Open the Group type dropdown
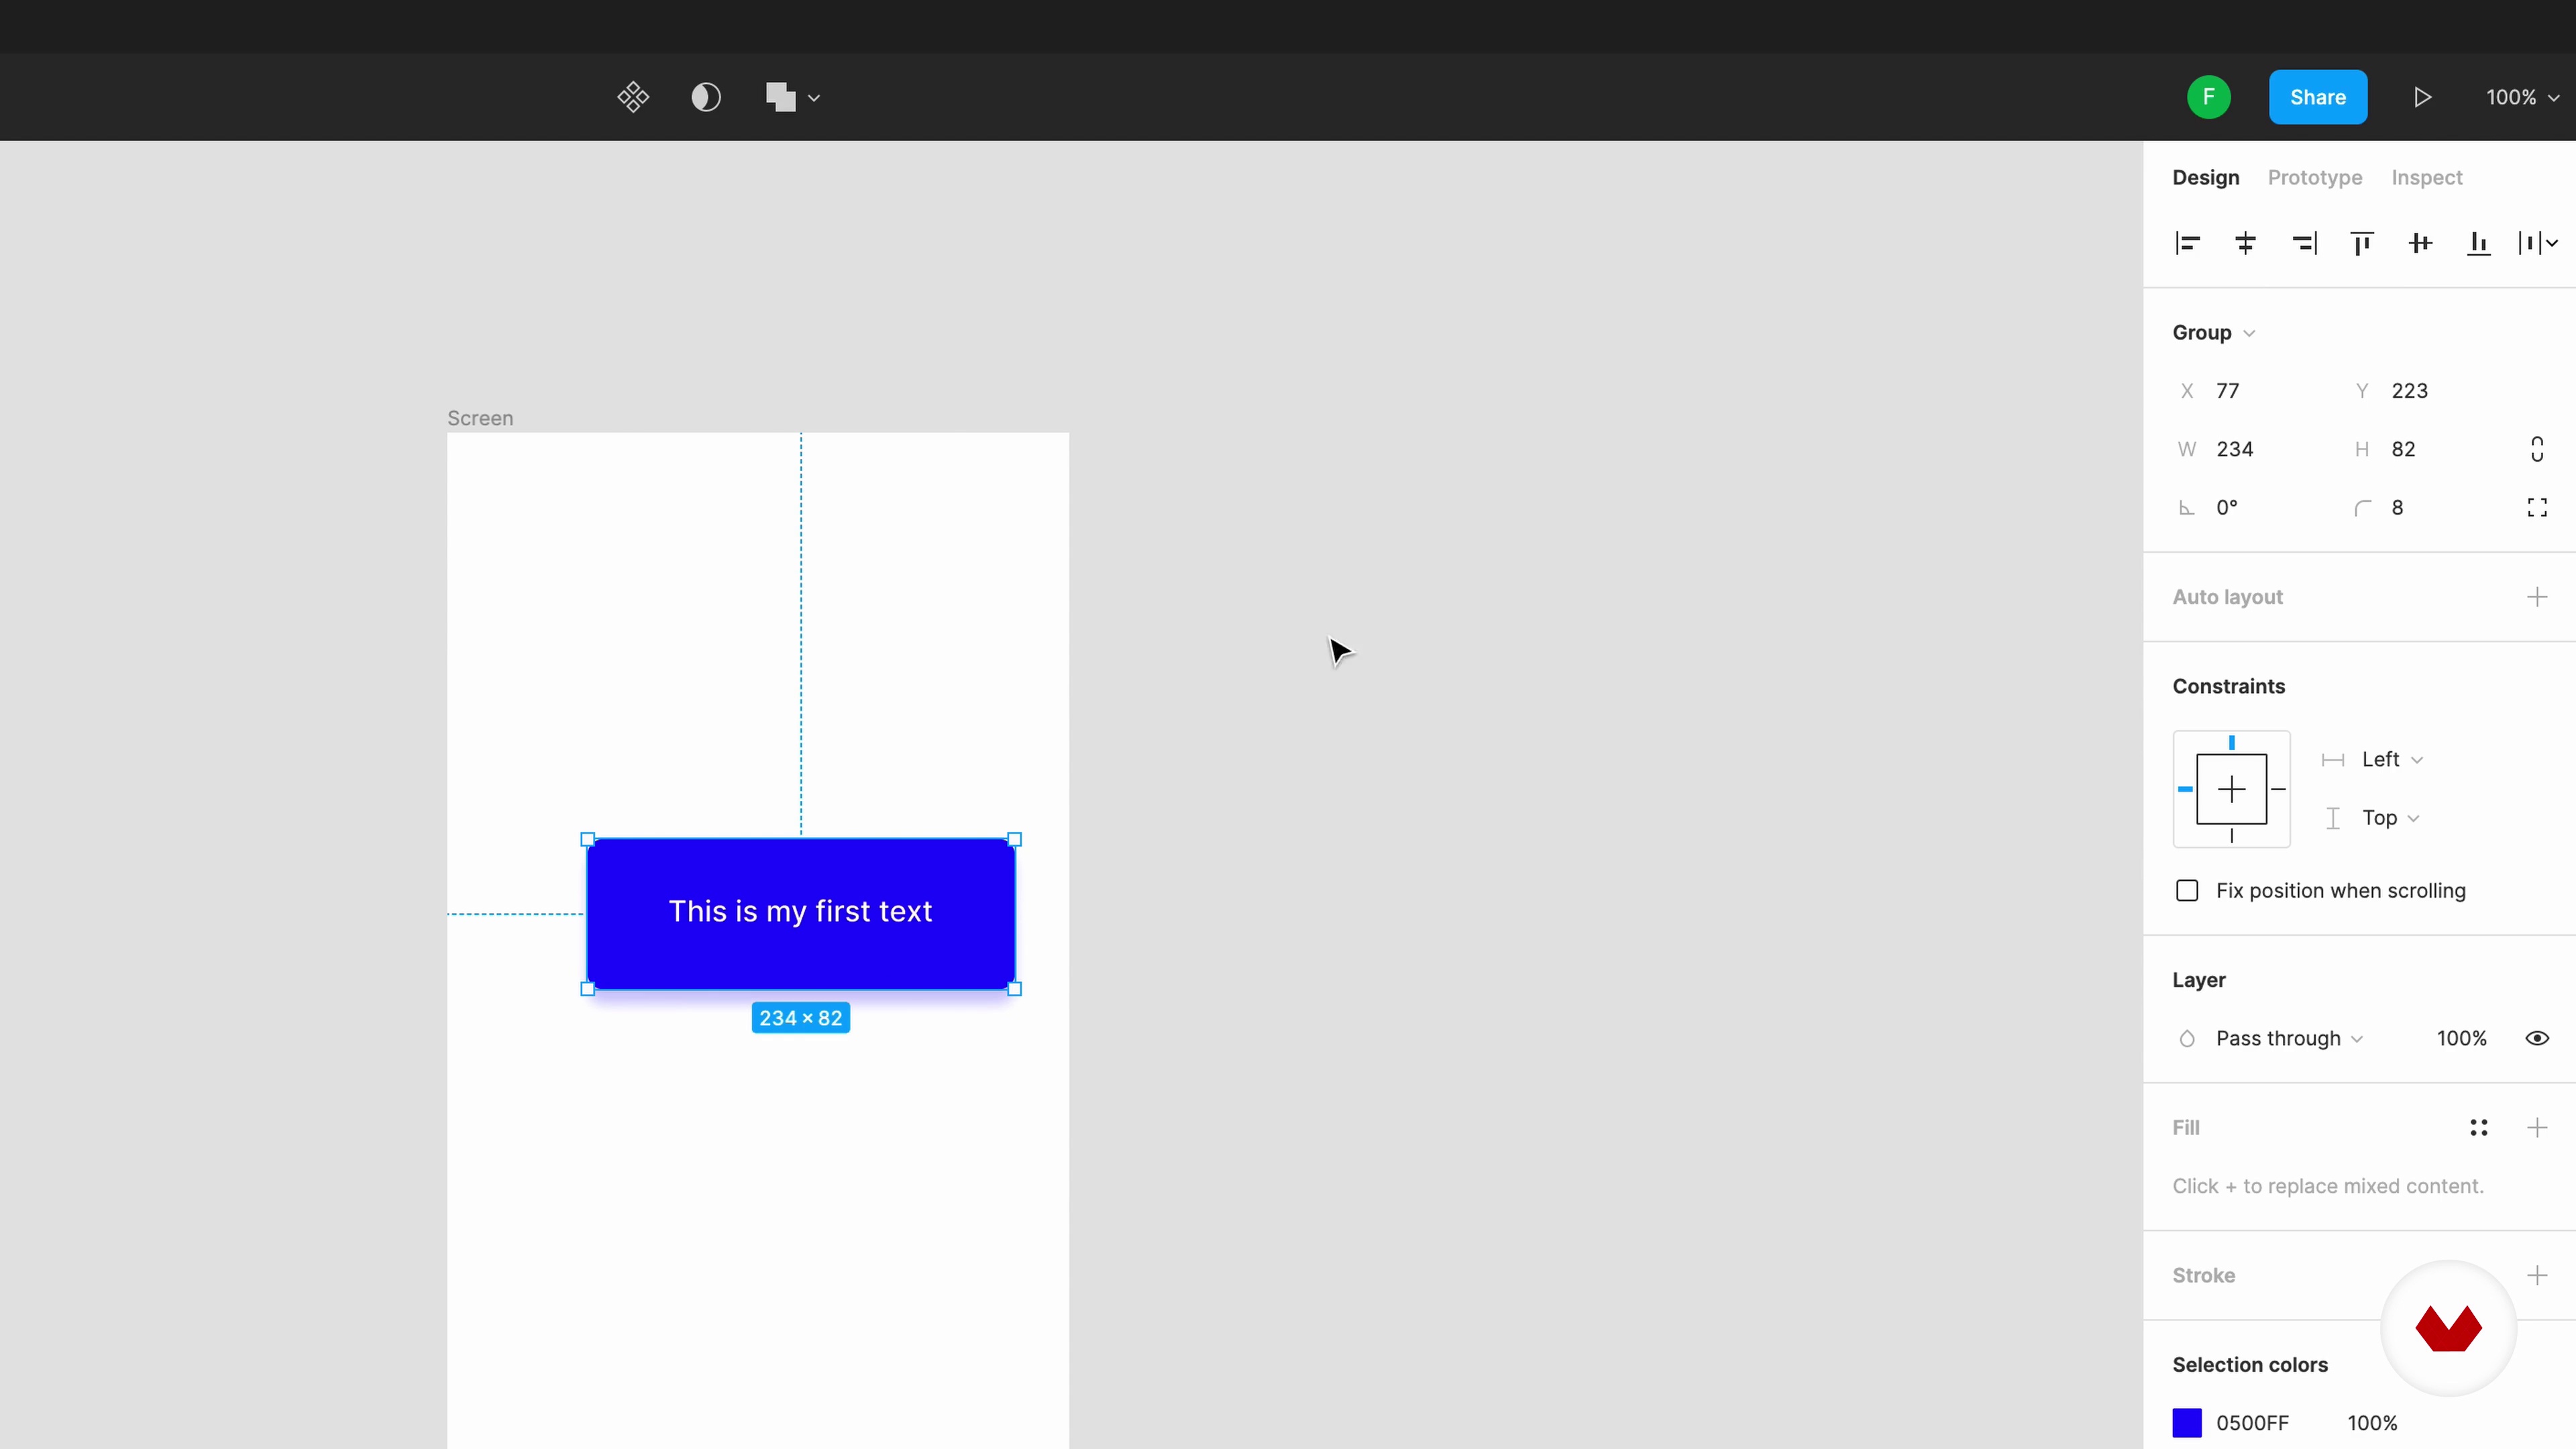Viewport: 2576px width, 1449px height. (2213, 333)
